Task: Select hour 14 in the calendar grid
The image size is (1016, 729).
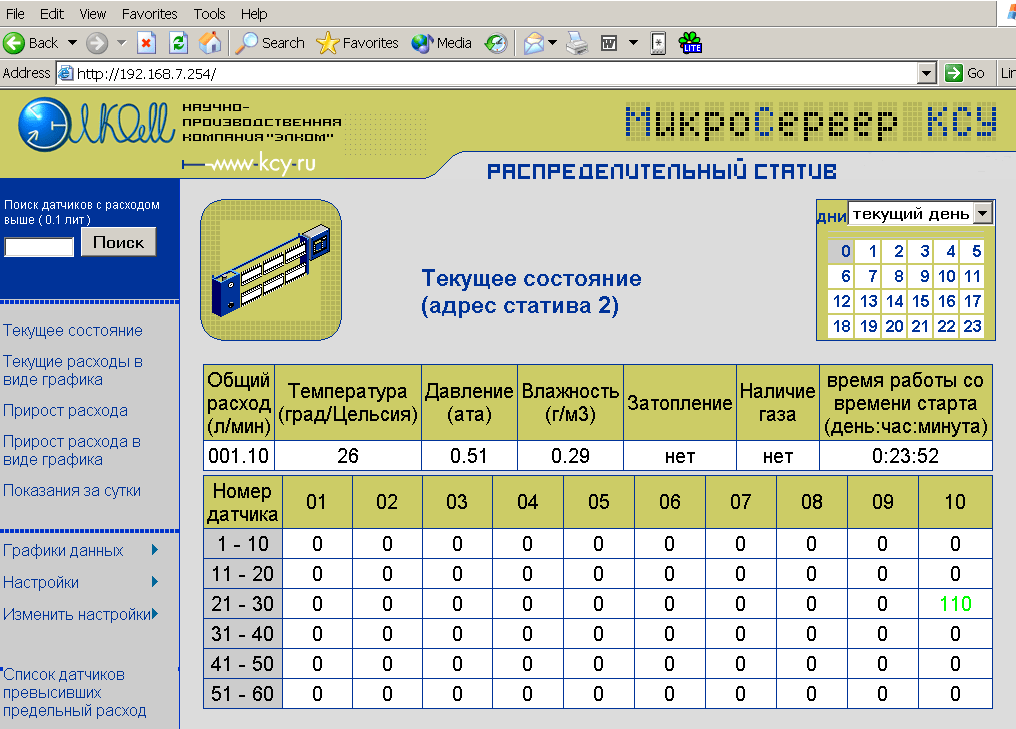Action: click(x=894, y=301)
